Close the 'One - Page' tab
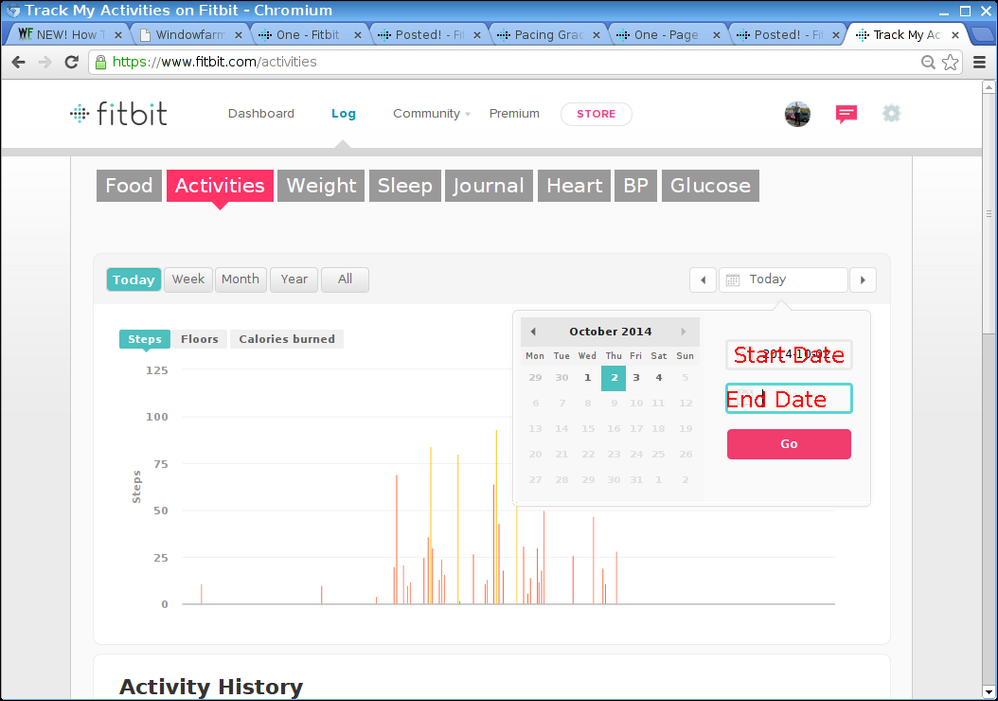998x701 pixels. 716,35
